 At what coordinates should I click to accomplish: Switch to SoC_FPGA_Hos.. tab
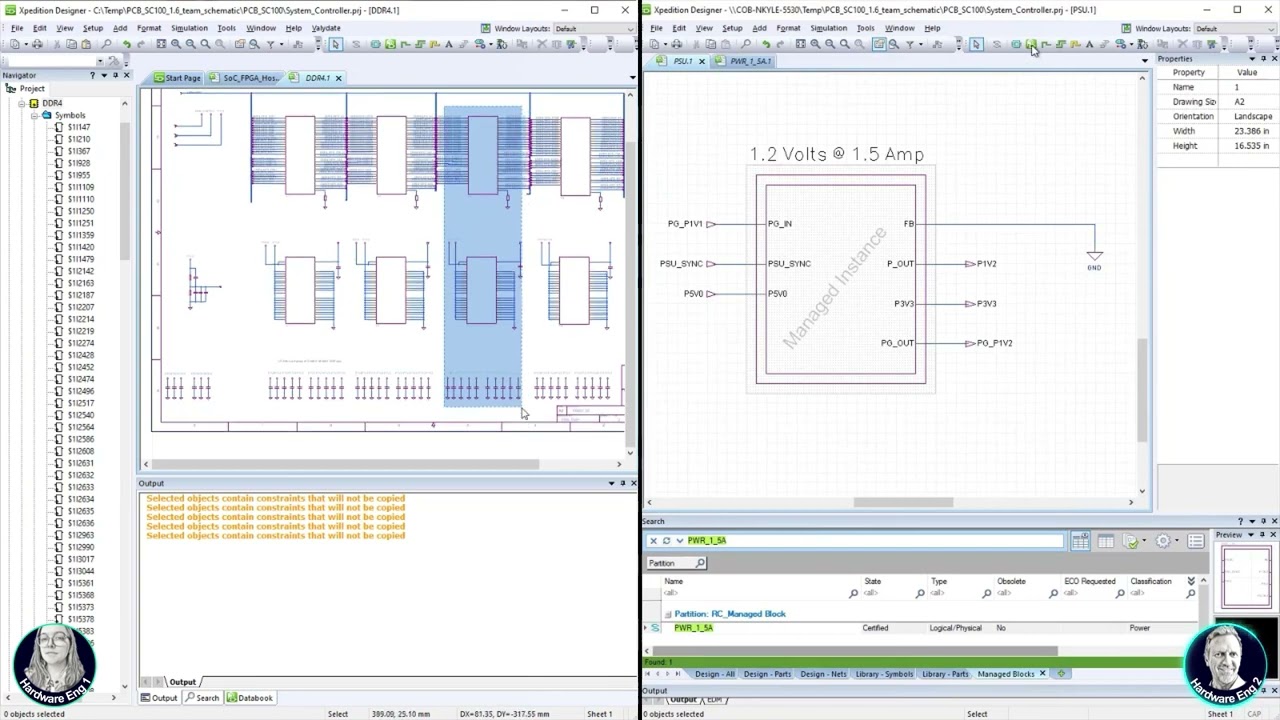[246, 77]
